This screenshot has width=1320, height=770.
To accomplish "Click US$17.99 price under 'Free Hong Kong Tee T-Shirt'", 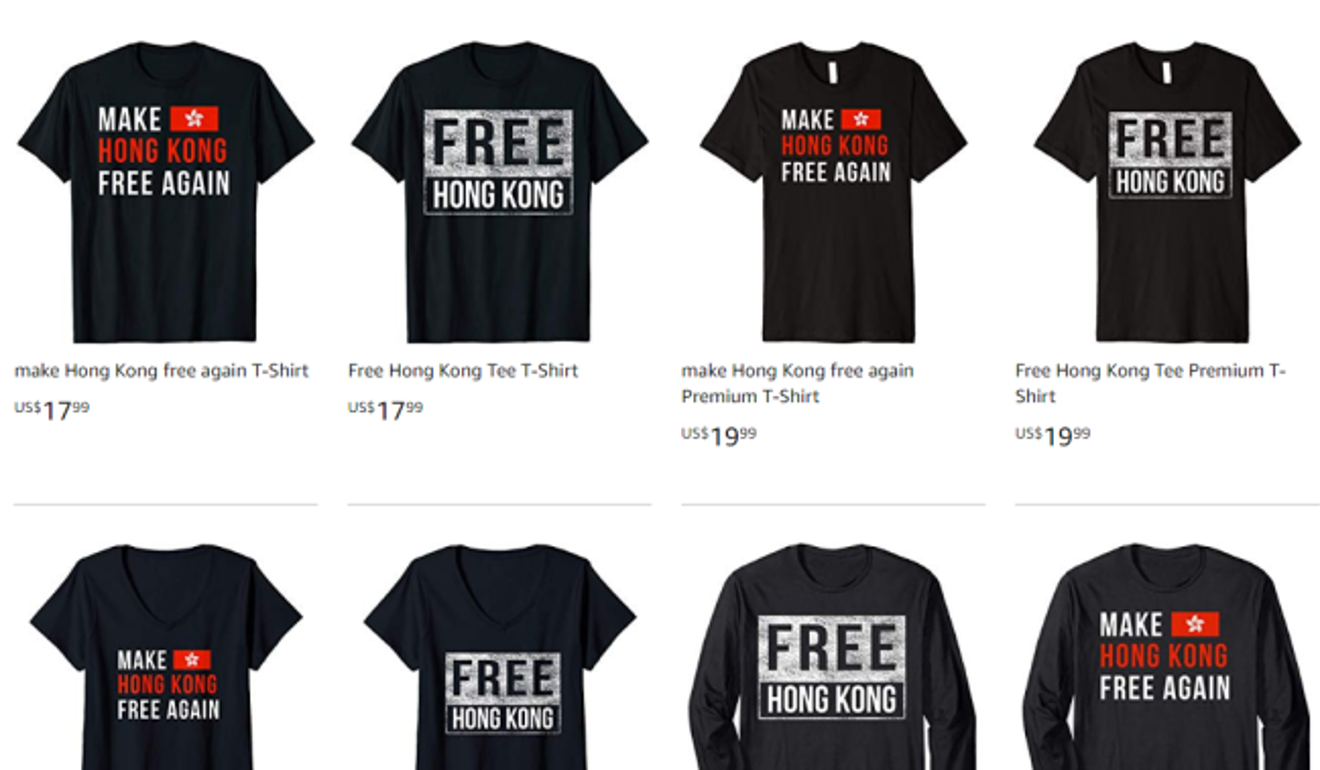I will 386,410.
